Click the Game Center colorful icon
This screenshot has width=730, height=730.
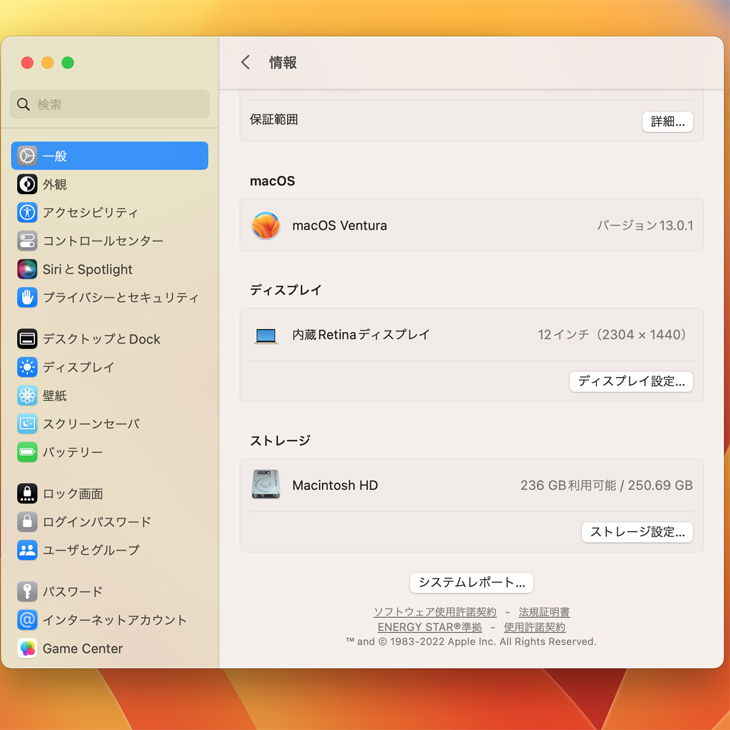click(27, 649)
